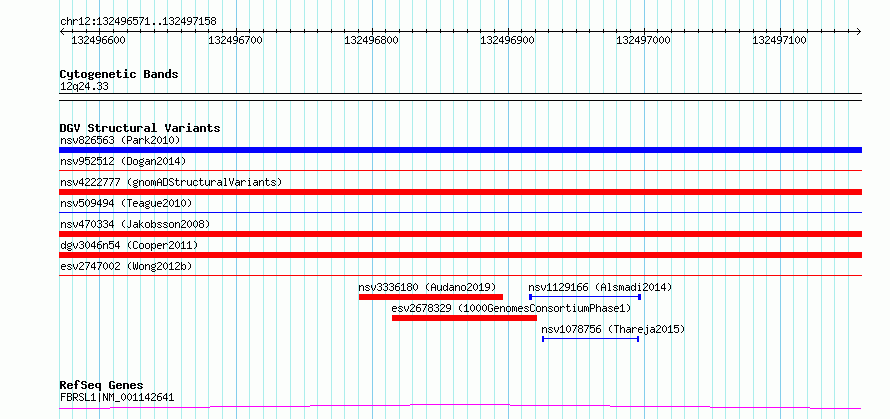Toggle the RefSeq Genes track heading
The width and height of the screenshot is (890, 419).
pyautogui.click(x=101, y=386)
